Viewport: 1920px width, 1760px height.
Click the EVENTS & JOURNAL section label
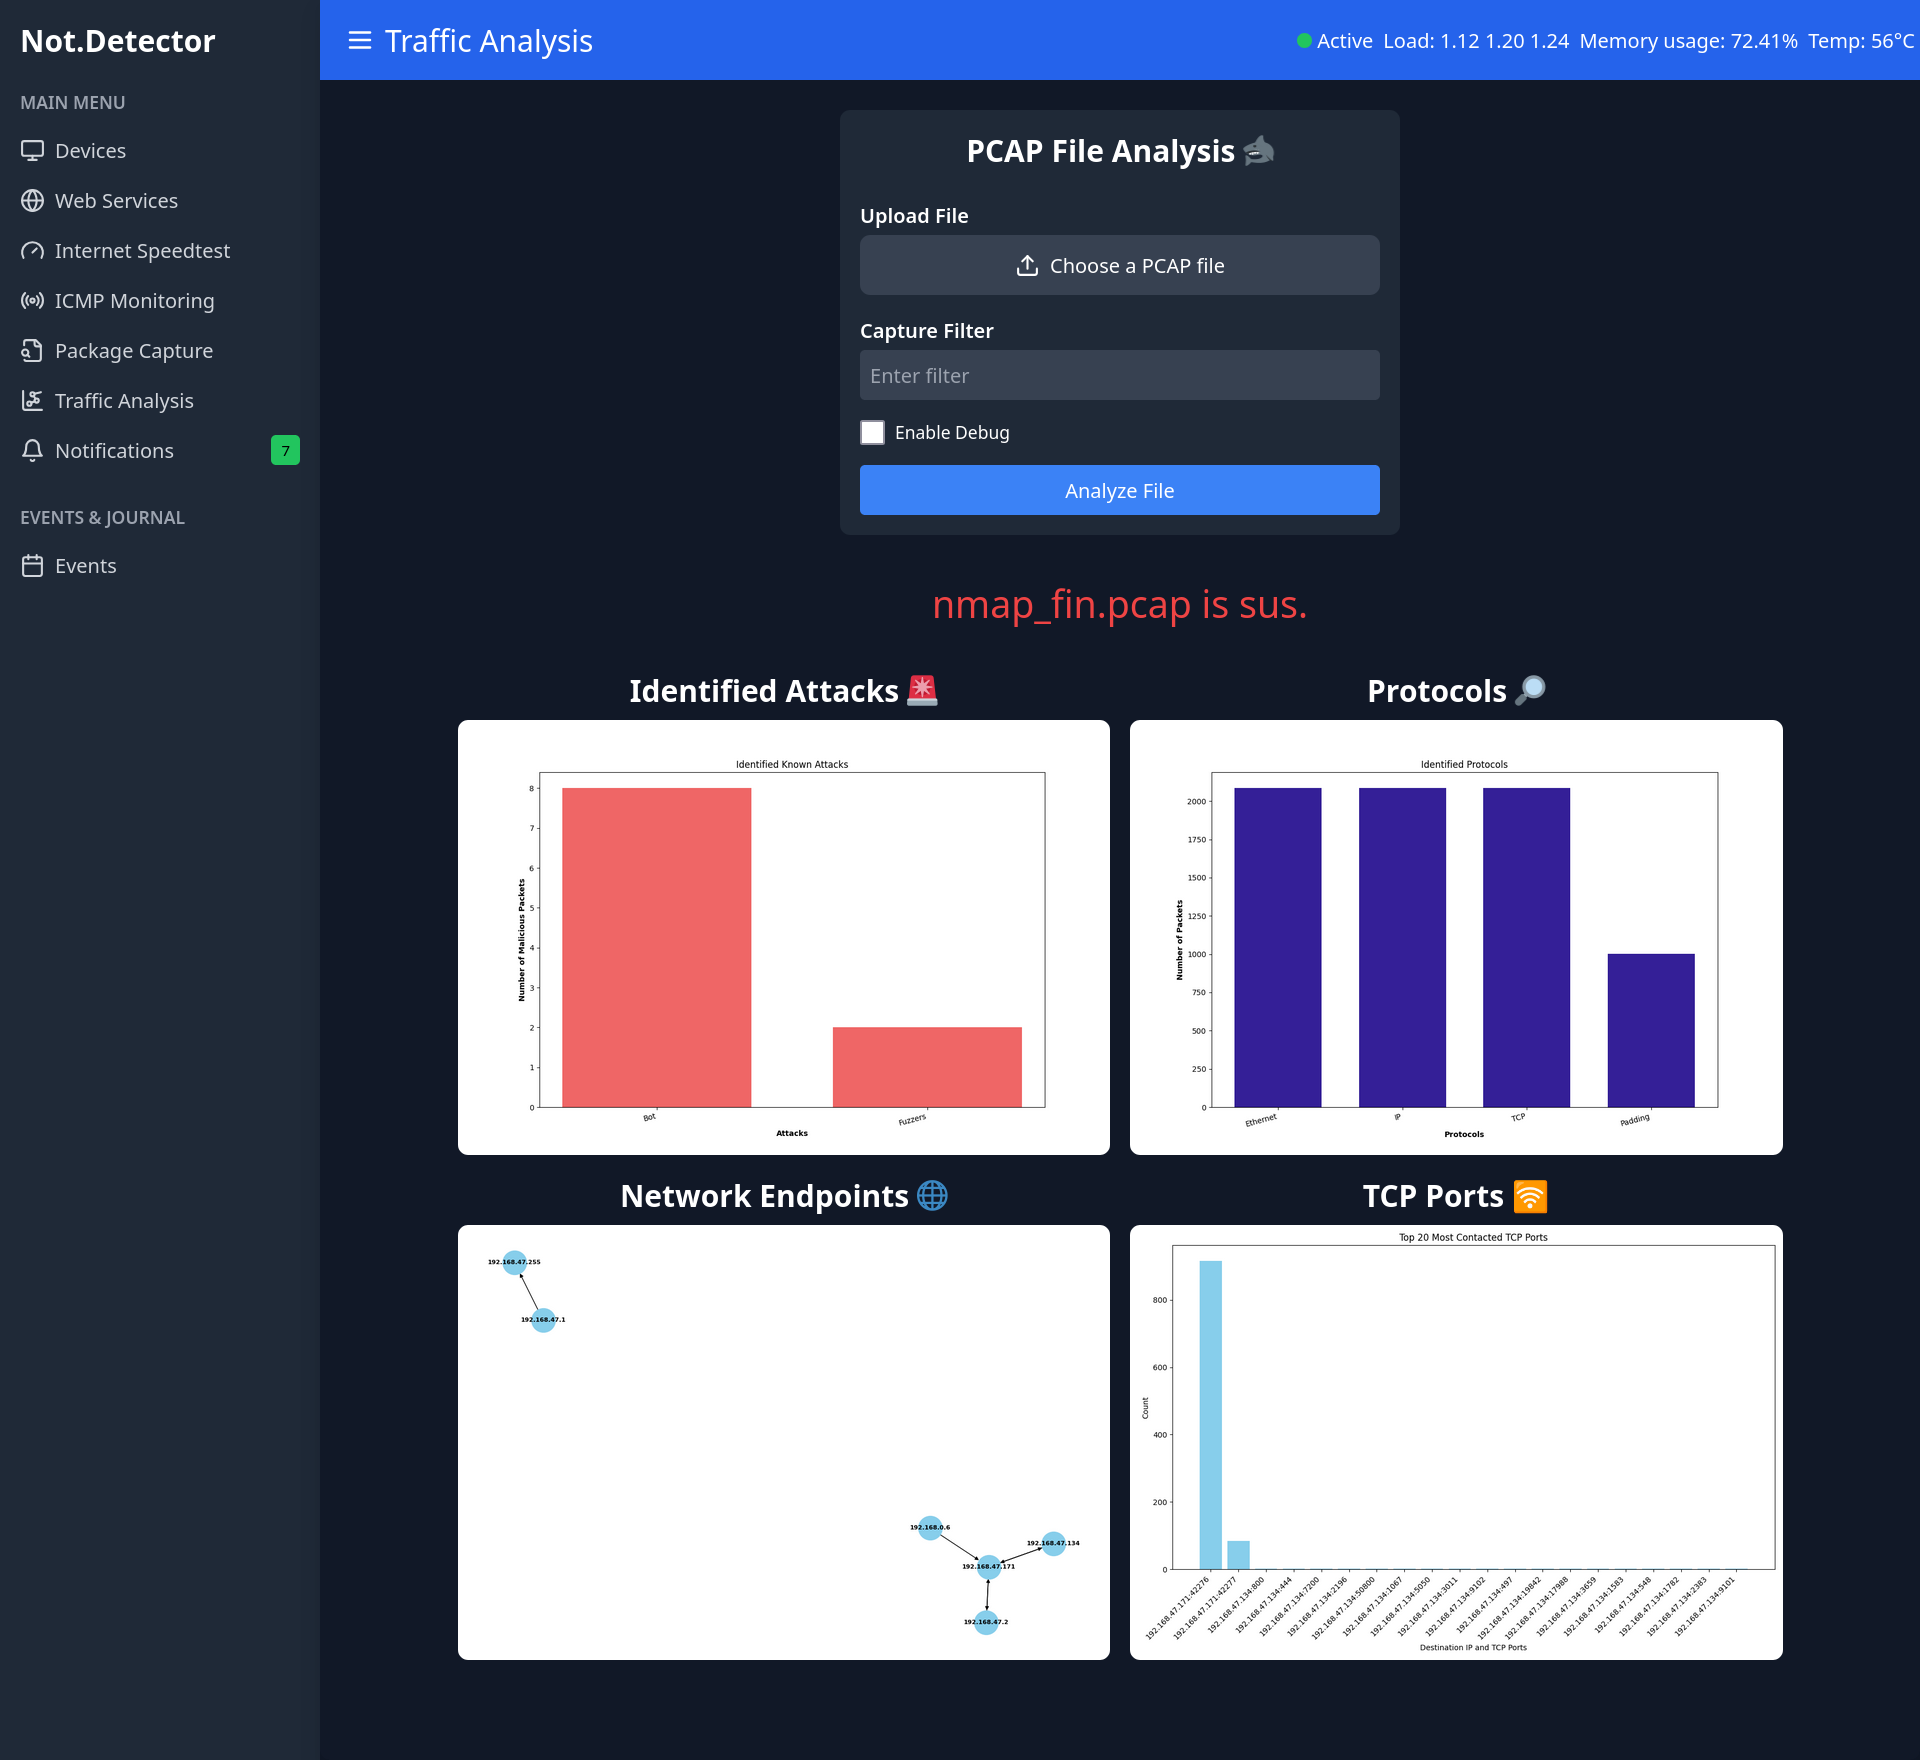click(x=102, y=517)
